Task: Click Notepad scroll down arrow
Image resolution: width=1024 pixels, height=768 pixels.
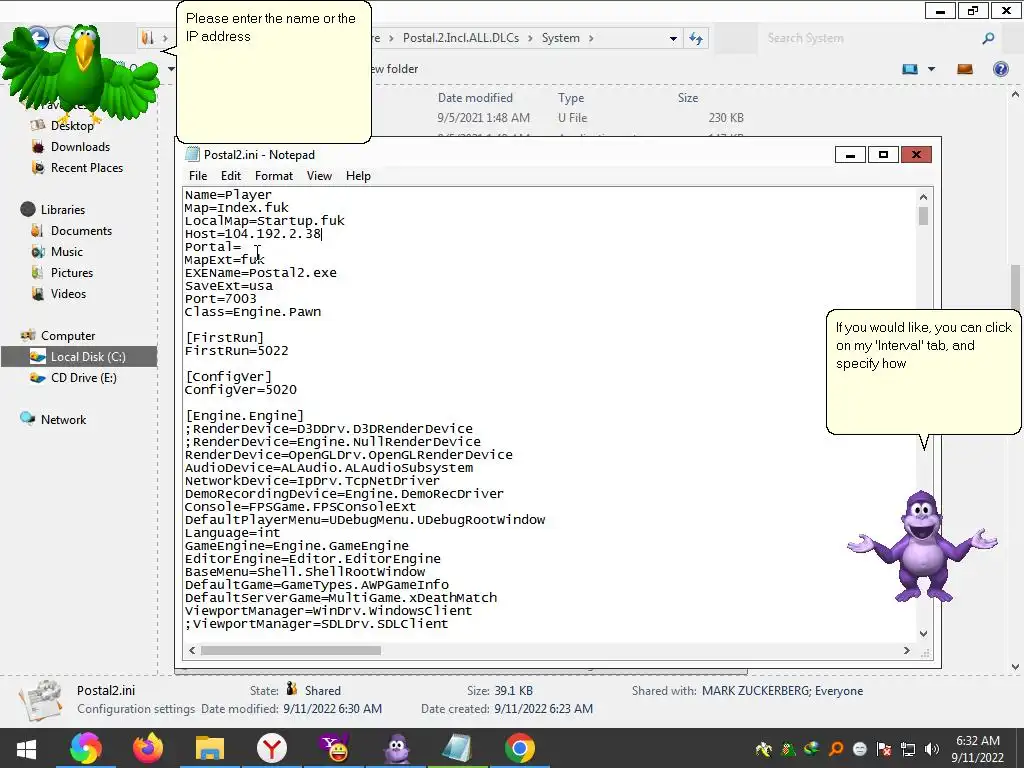Action: [923, 633]
